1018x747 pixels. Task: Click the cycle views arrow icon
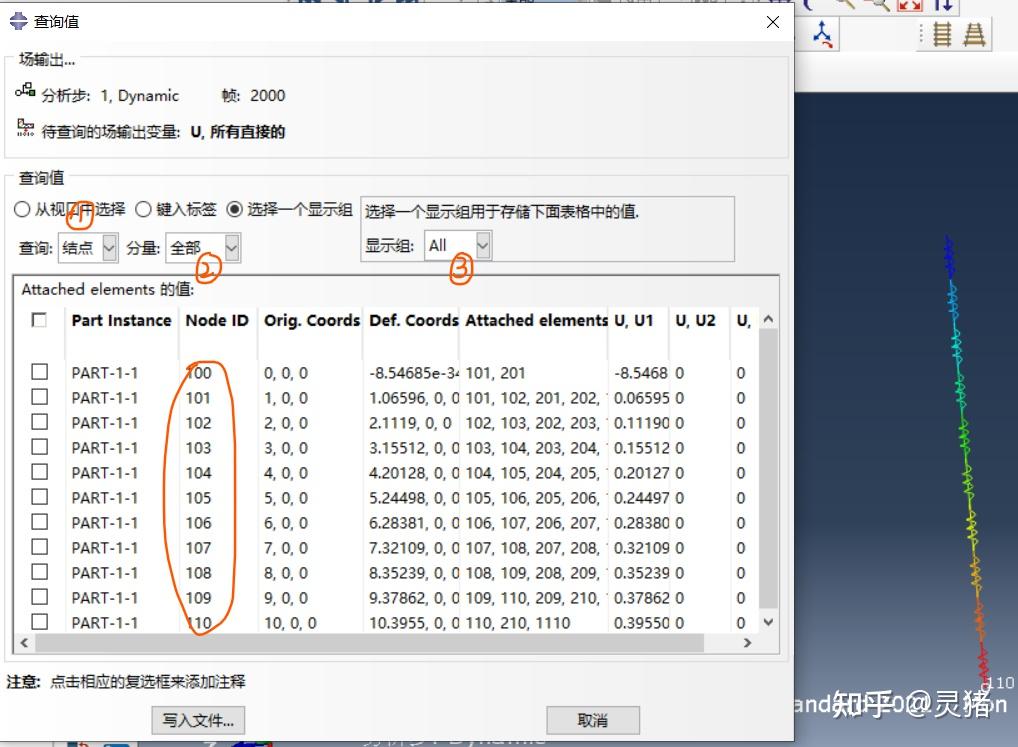(943, 5)
